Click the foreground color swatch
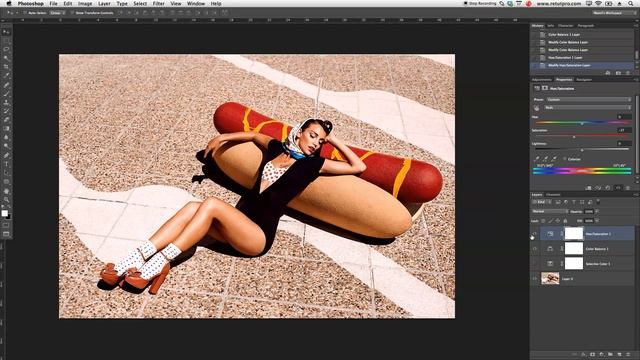Viewport: 640px width, 360px height. (4, 213)
